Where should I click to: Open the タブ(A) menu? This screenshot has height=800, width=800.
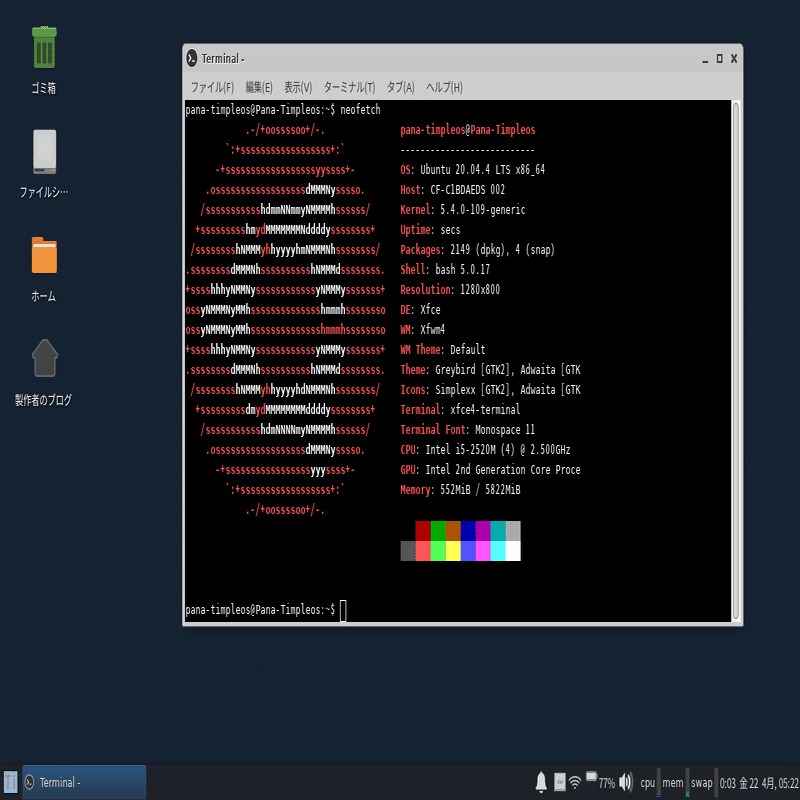click(x=401, y=87)
